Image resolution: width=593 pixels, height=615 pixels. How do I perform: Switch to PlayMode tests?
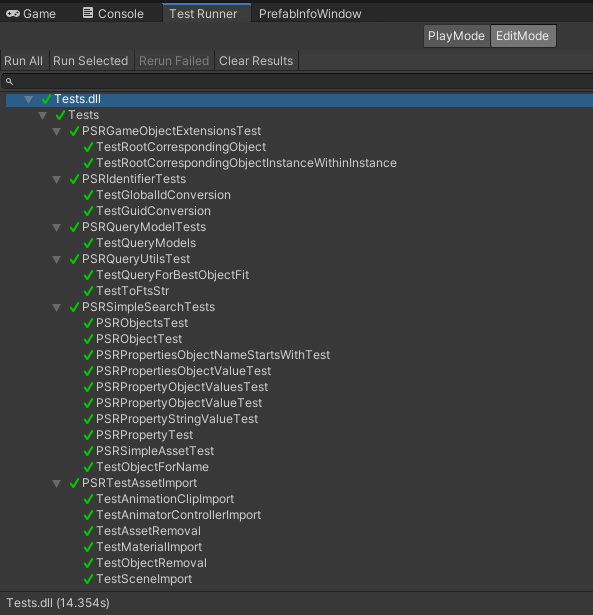pos(457,36)
